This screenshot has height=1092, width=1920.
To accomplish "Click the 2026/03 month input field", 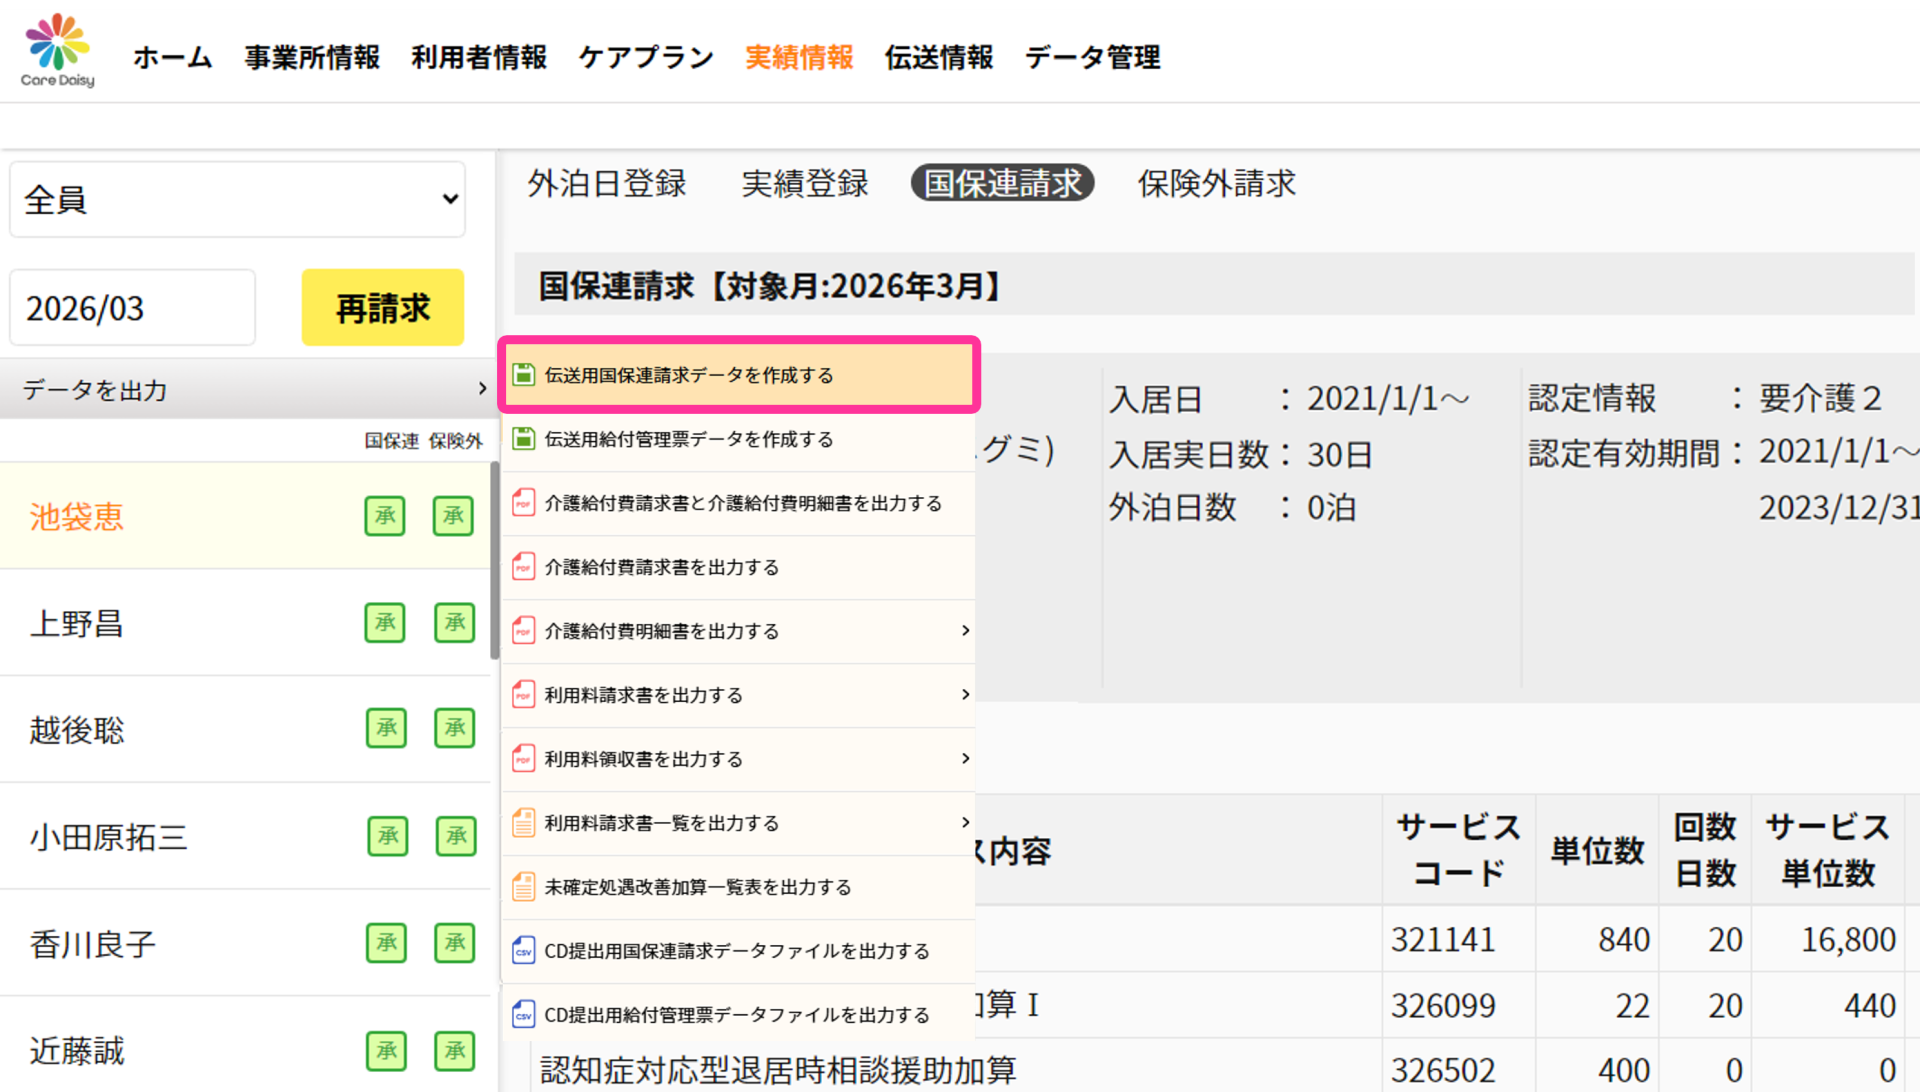I will [x=132, y=308].
